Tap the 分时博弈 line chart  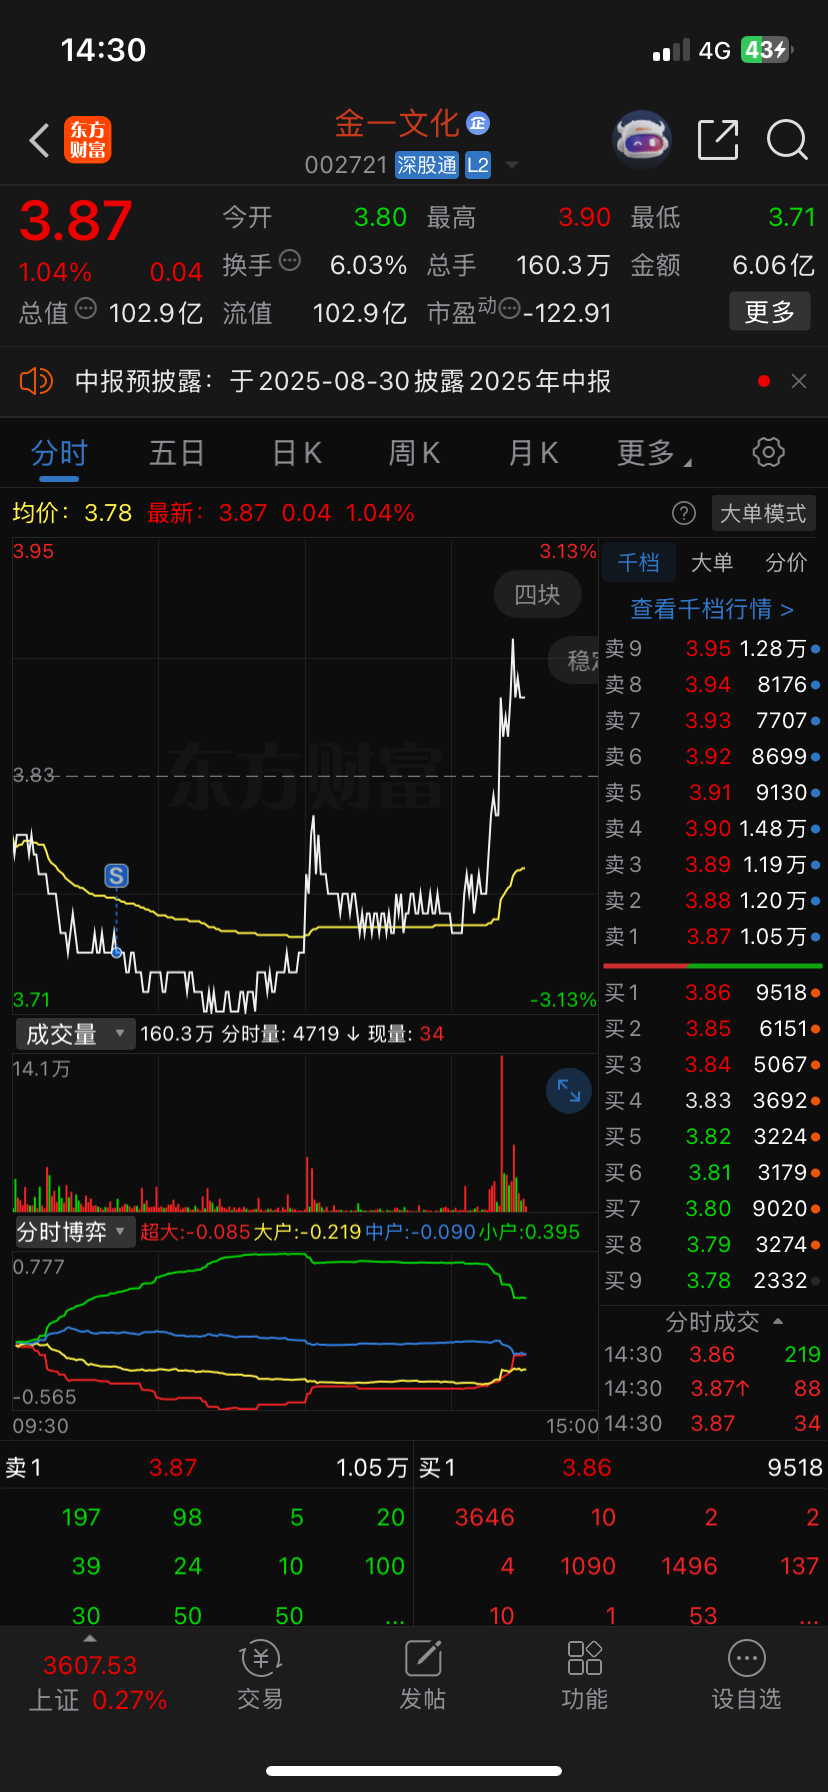coord(305,1330)
